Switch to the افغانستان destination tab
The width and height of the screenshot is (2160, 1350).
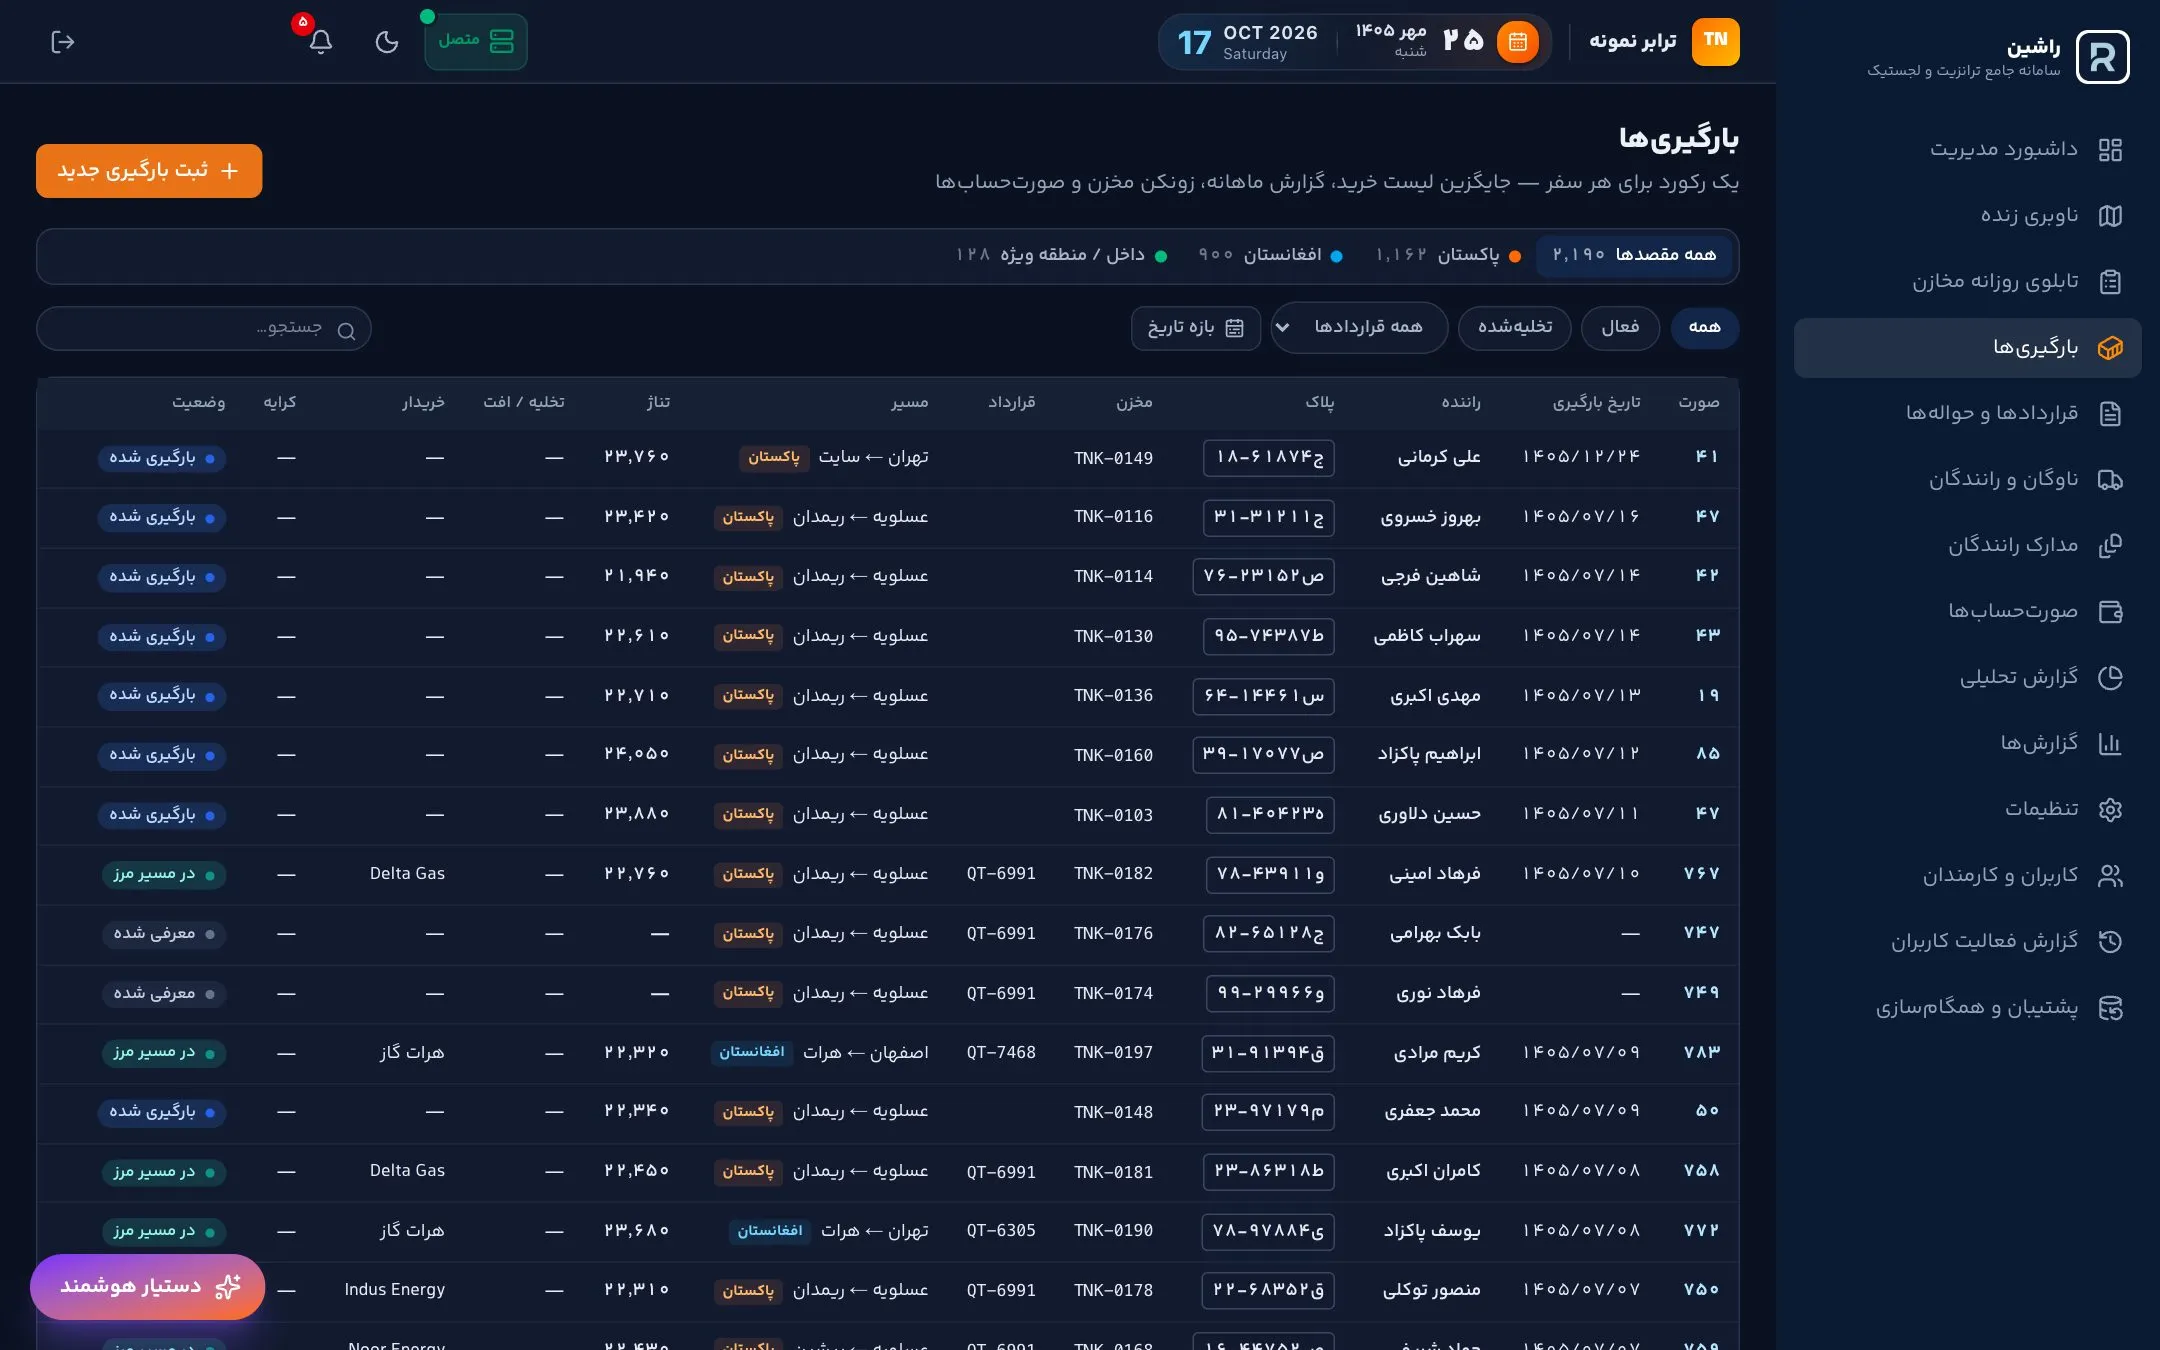[x=1270, y=256]
